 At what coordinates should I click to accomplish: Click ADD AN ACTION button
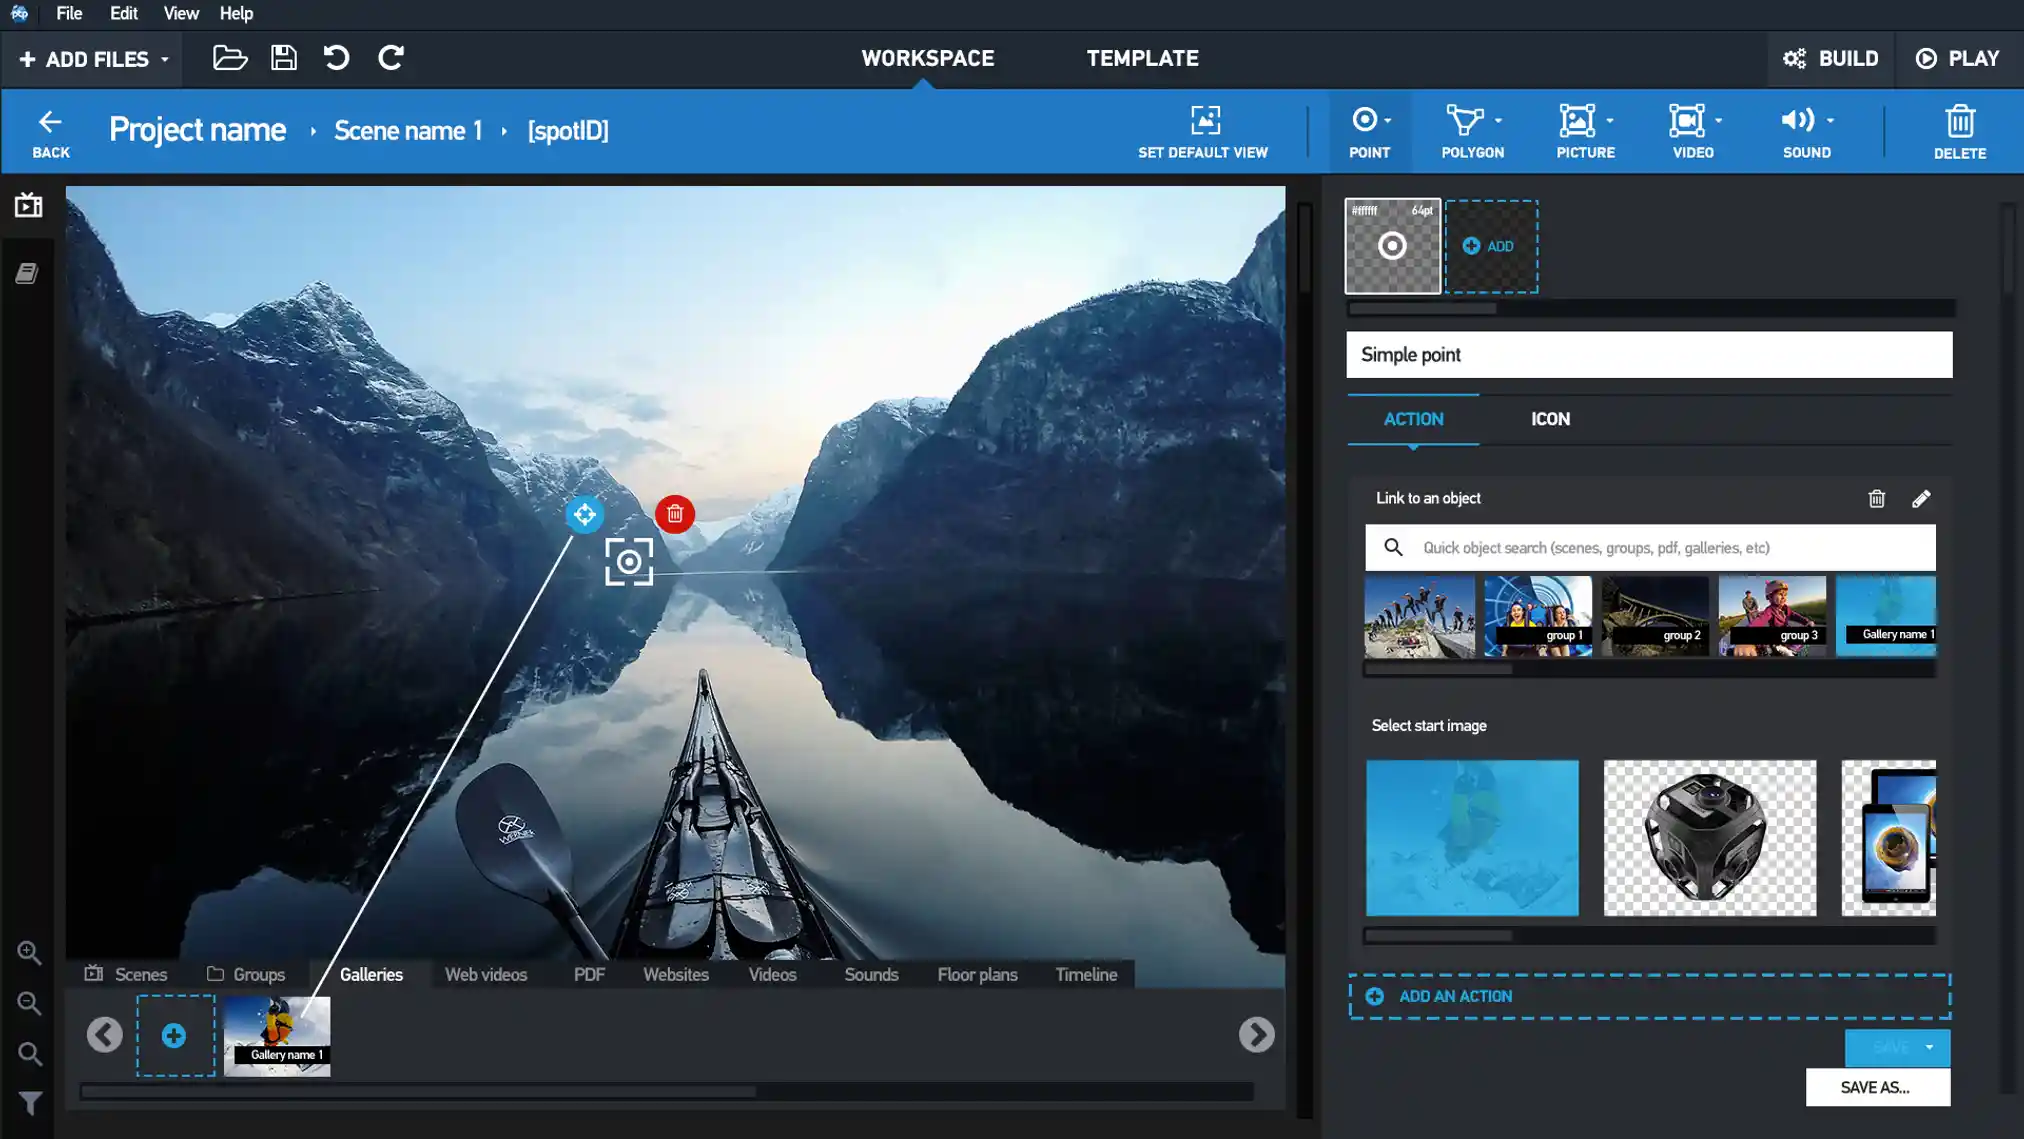(1649, 996)
